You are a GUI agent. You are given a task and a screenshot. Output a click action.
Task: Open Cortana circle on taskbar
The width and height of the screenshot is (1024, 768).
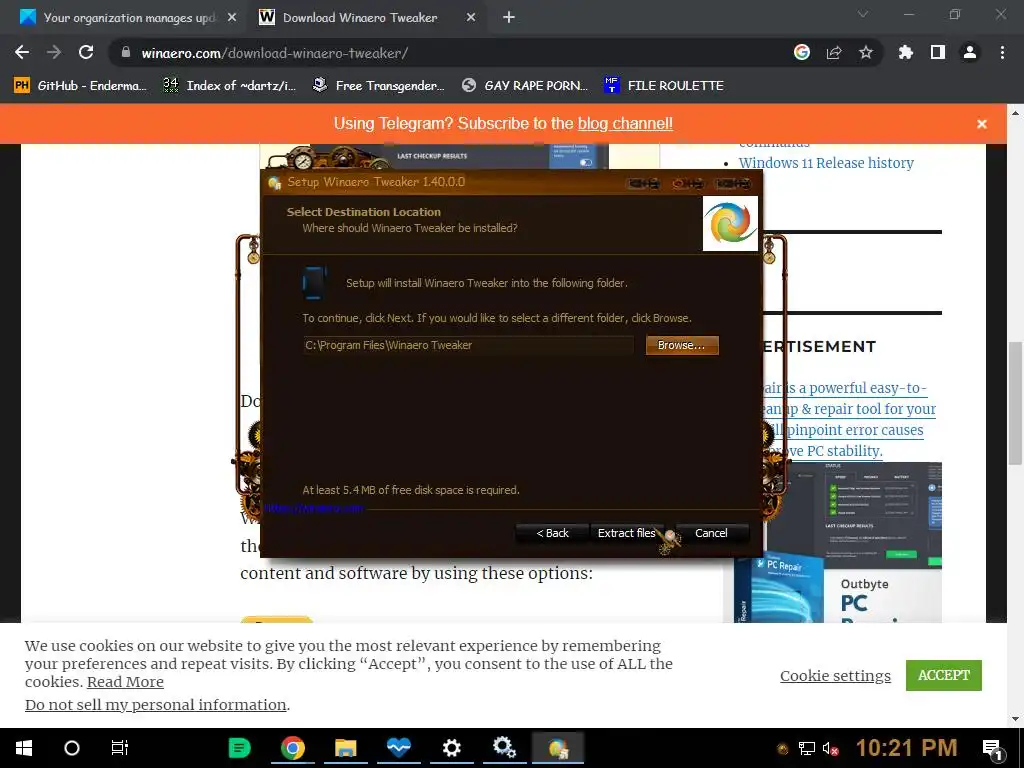(72, 748)
